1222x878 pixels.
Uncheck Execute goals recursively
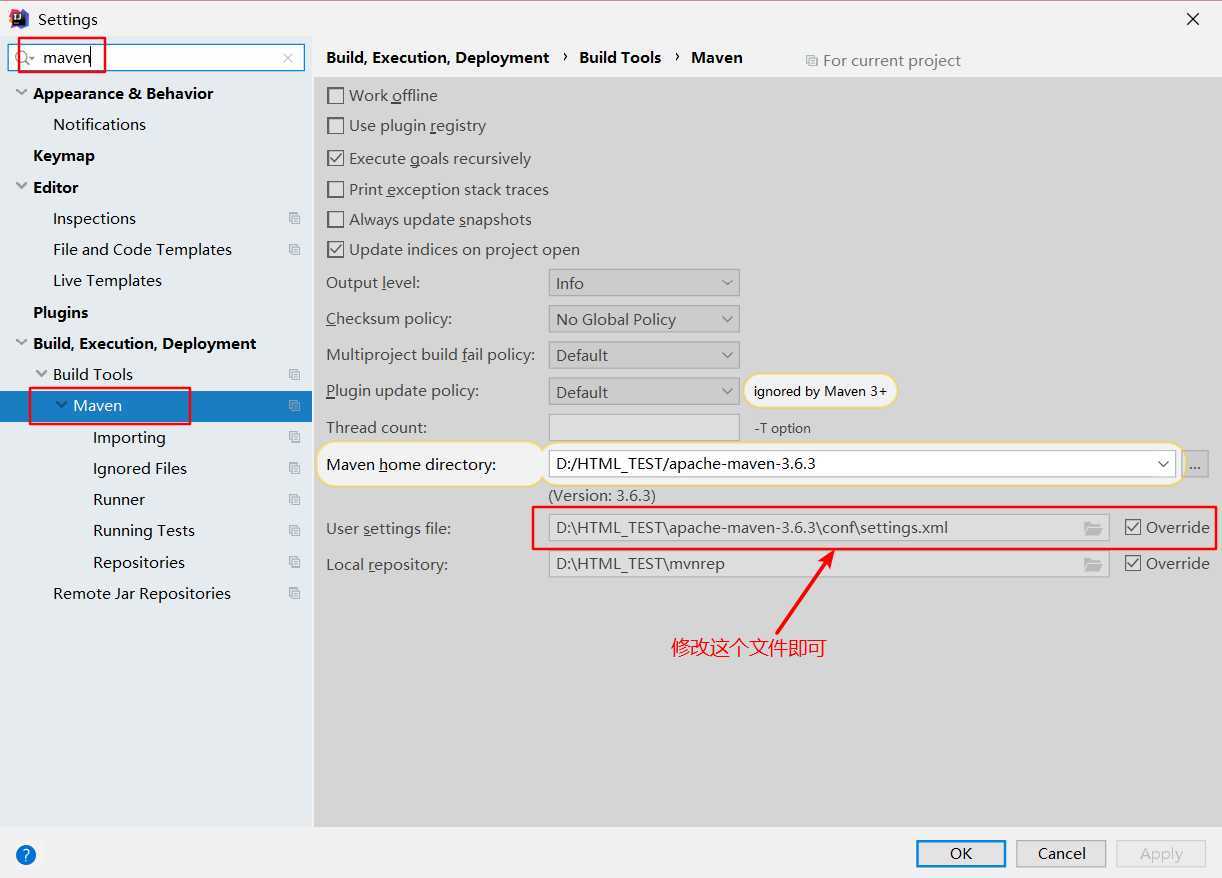pos(336,158)
